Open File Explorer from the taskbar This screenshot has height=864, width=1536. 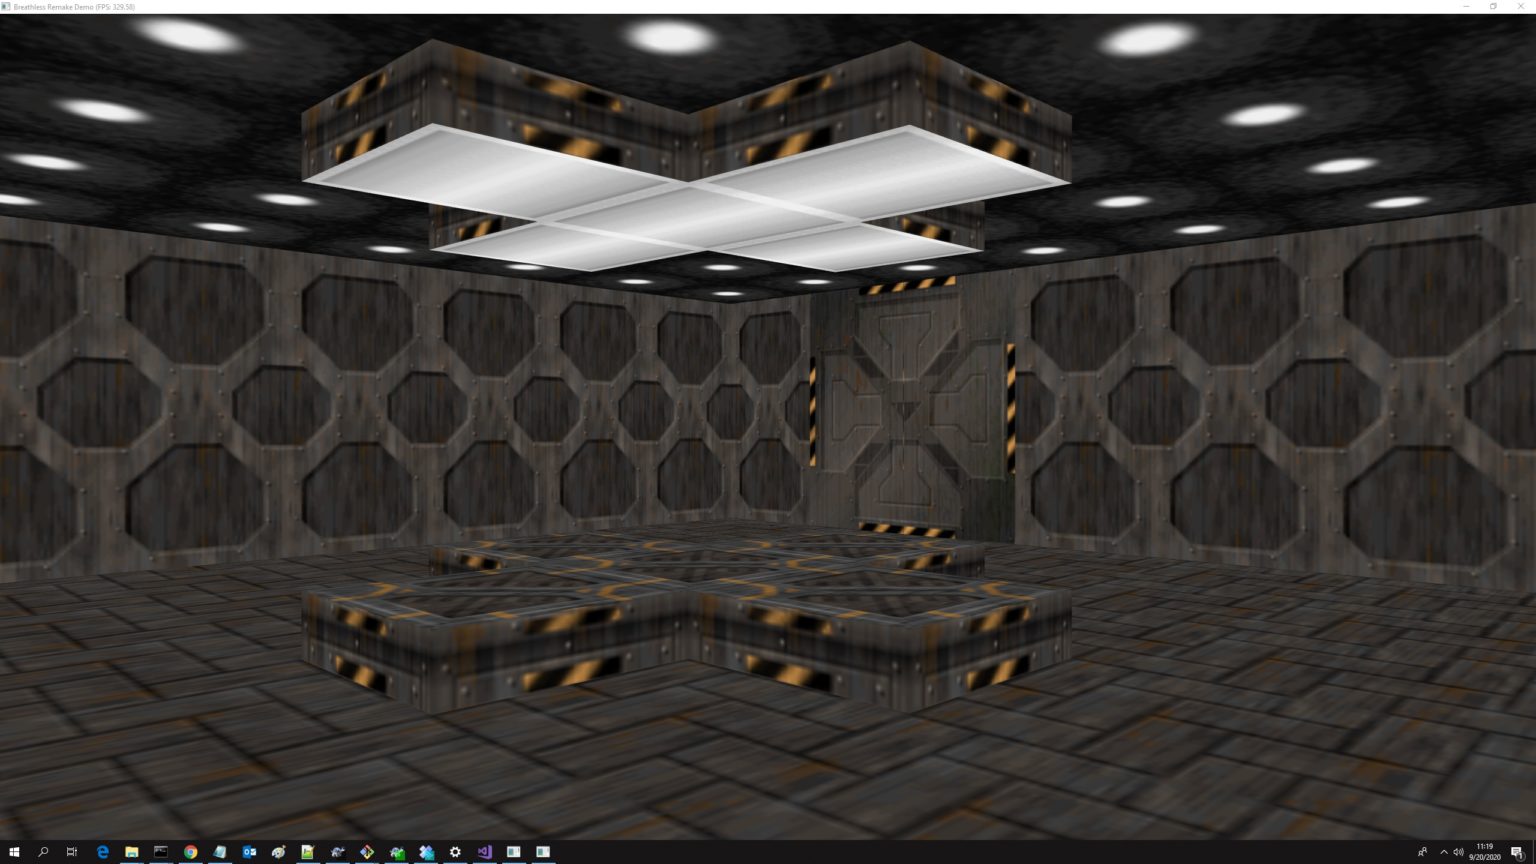(131, 852)
